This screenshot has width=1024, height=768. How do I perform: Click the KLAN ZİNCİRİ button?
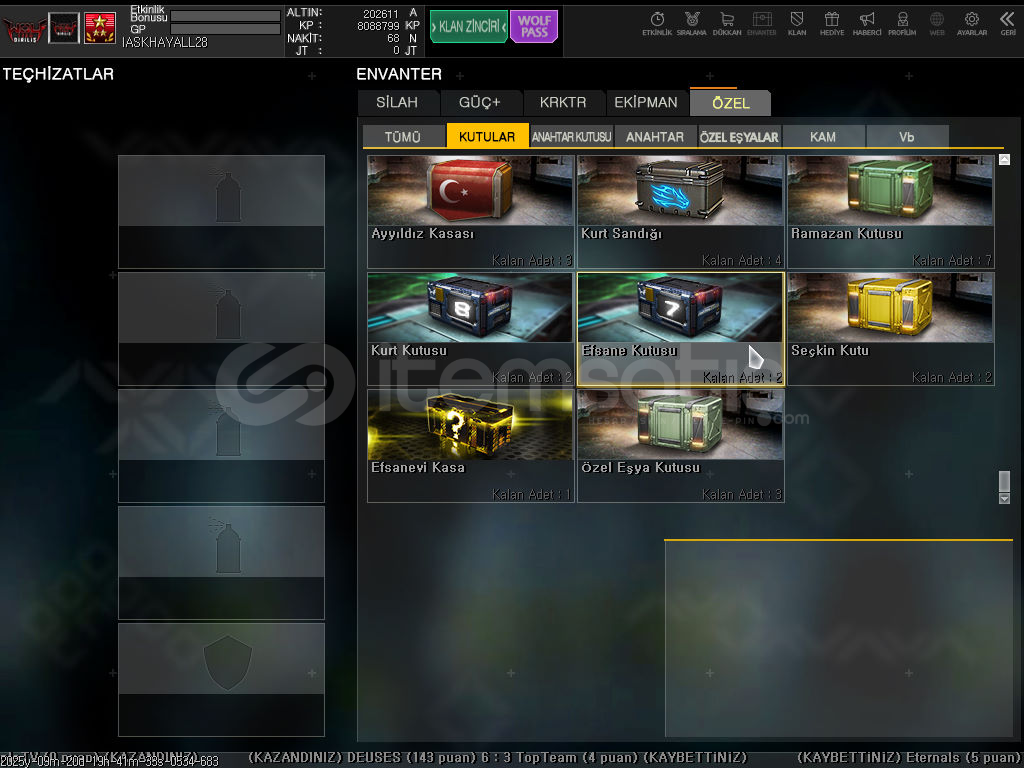click(x=469, y=27)
